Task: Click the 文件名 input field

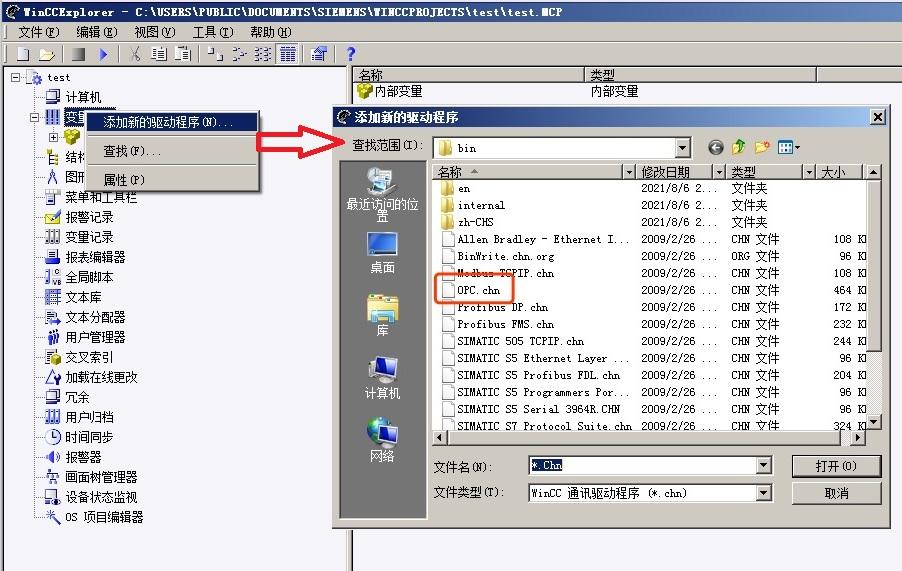Action: click(643, 465)
